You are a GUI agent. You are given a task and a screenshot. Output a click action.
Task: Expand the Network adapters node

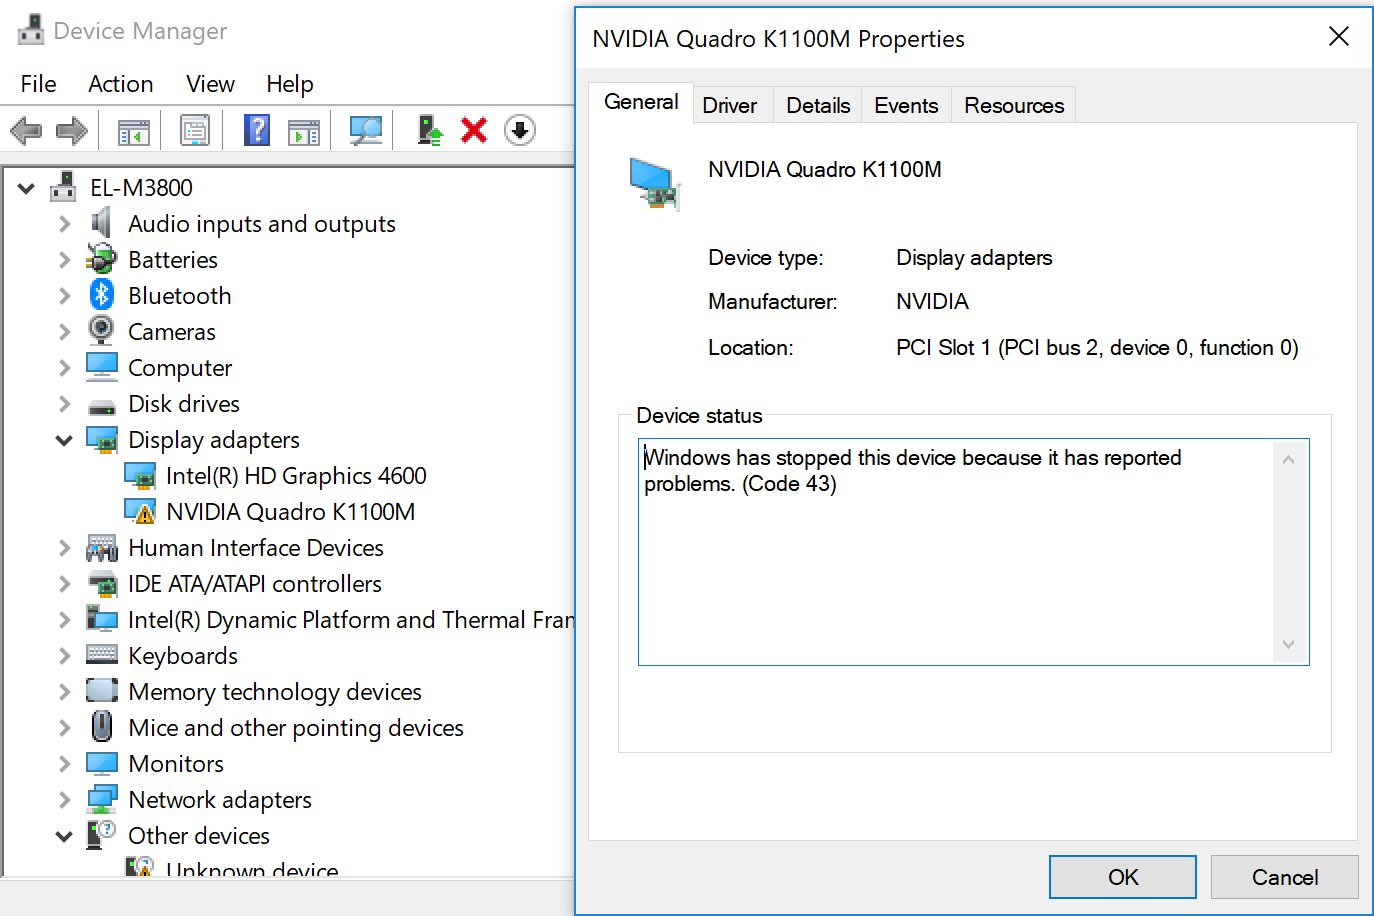point(65,800)
